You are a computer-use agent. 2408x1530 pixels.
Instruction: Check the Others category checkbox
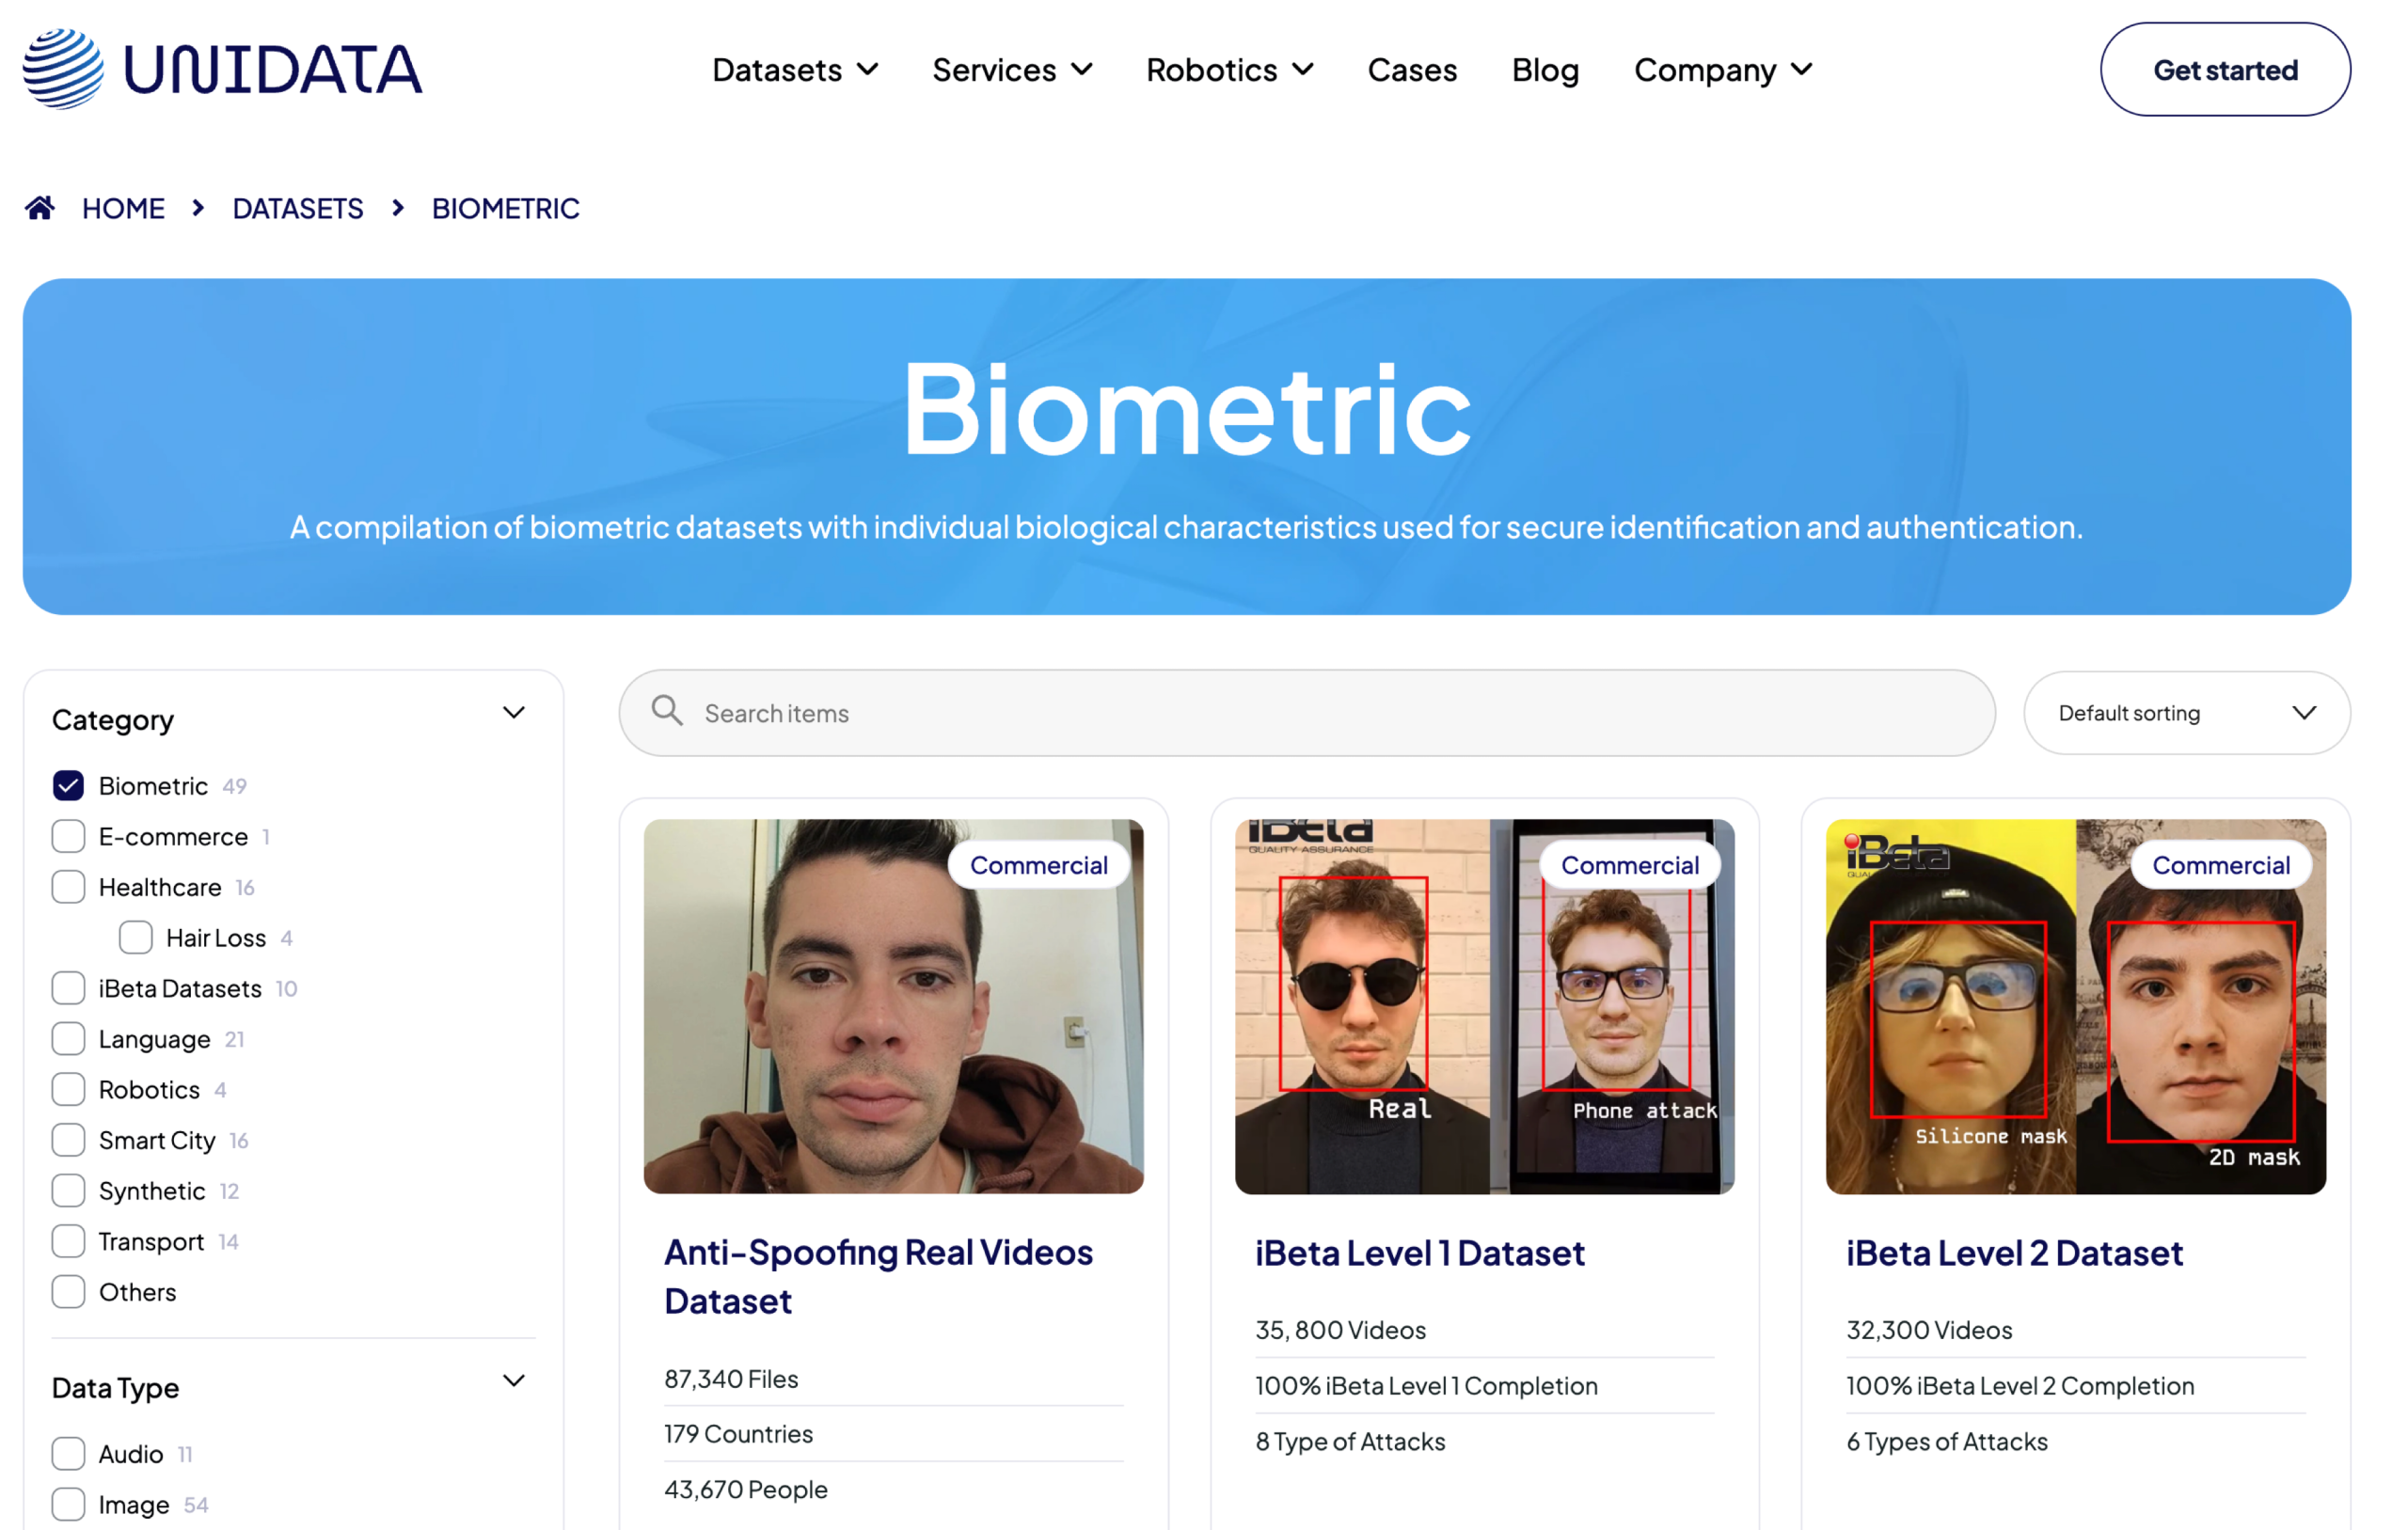tap(68, 1292)
